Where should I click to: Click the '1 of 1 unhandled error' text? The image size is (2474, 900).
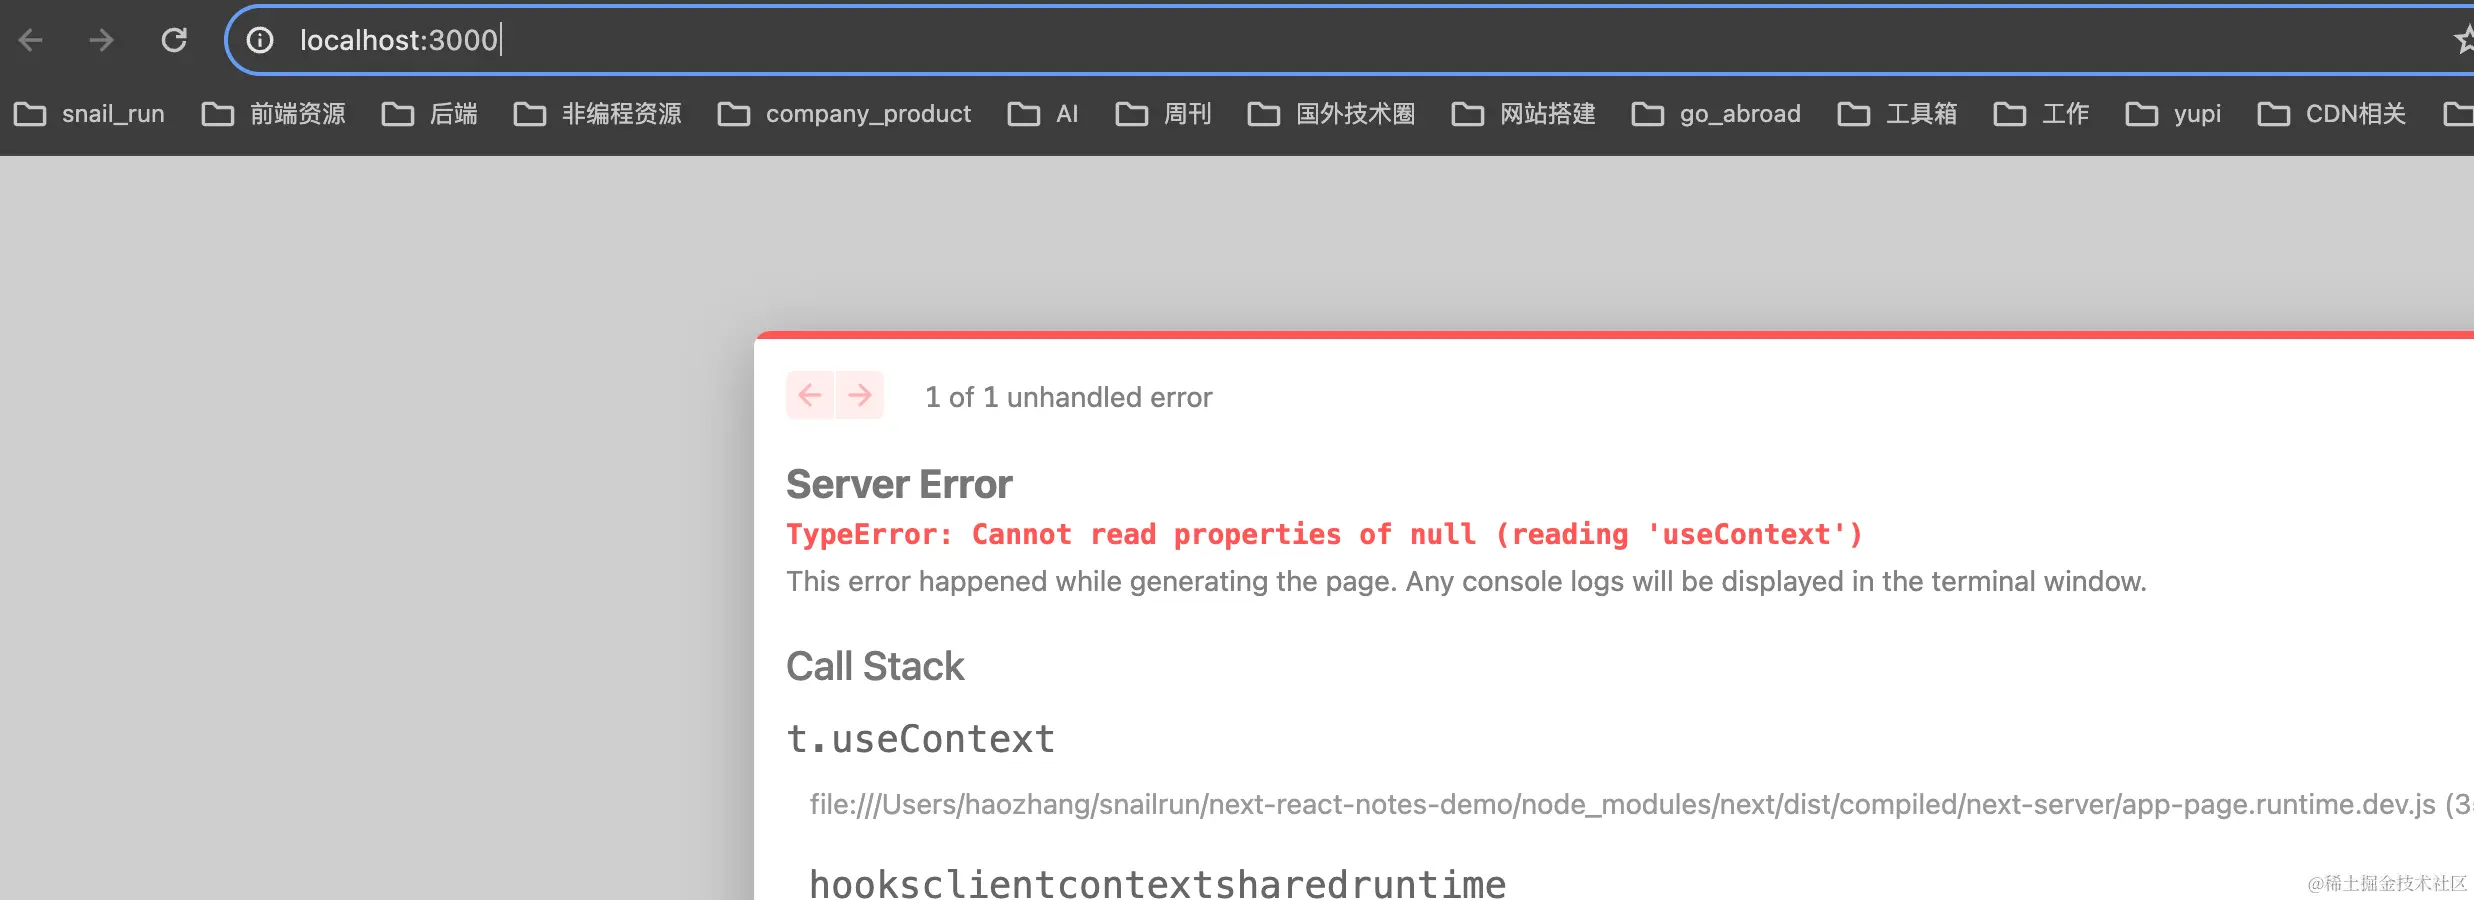1068,397
